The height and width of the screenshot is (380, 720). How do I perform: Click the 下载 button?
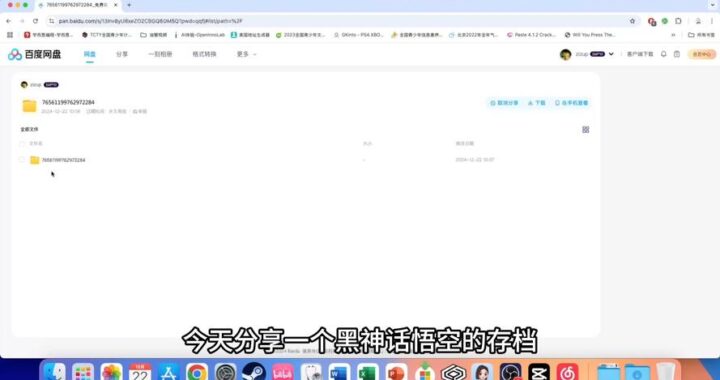pos(536,103)
